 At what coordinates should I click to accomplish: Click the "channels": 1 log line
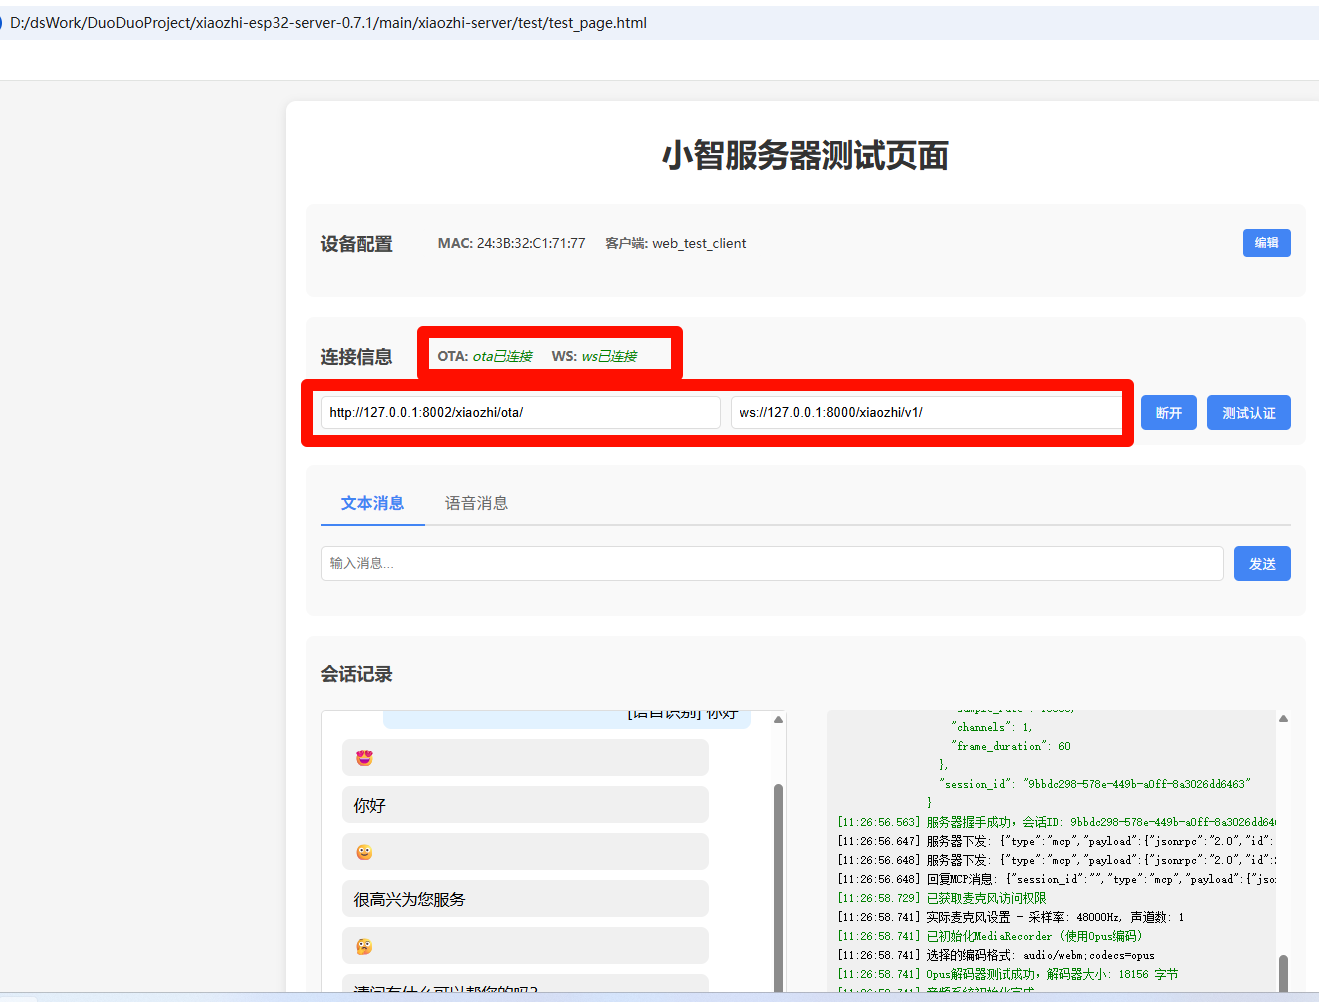[992, 727]
